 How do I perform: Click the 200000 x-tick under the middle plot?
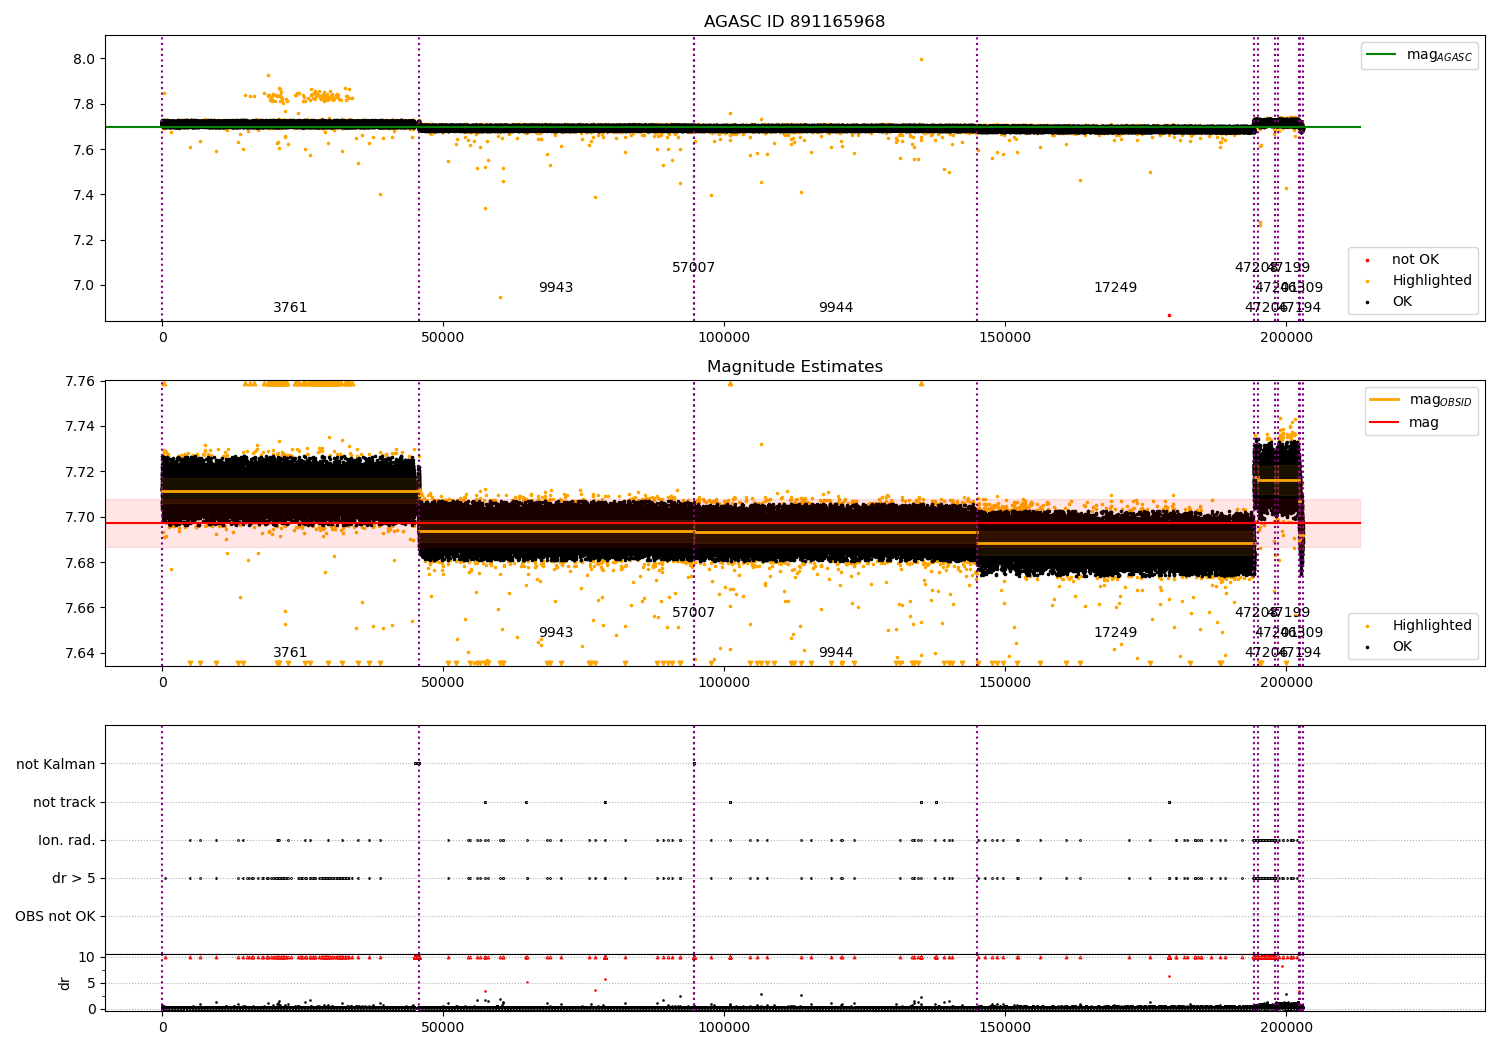(1285, 683)
